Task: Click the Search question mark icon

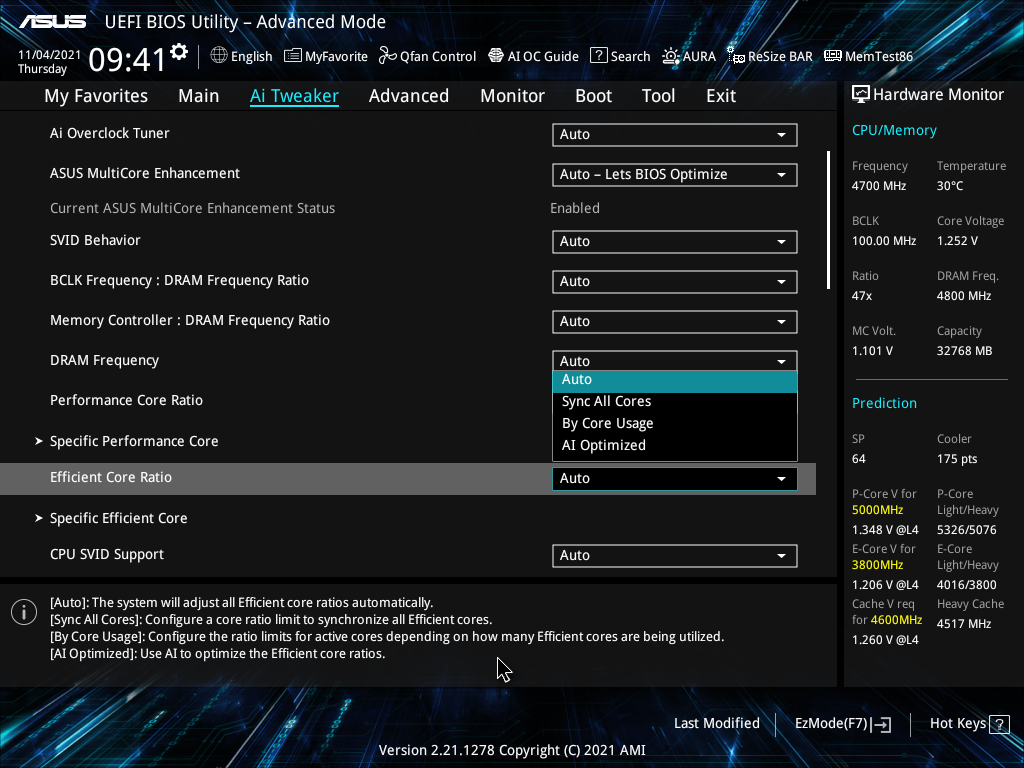Action: pos(598,56)
